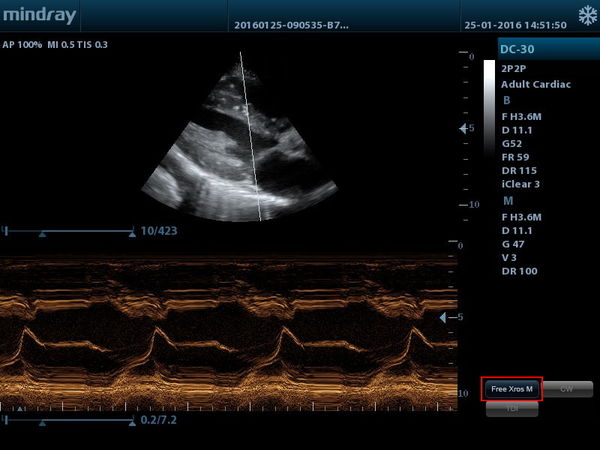600x450 pixels.
Task: Click the 10/423 cine frame slider
Action: click(x=69, y=231)
